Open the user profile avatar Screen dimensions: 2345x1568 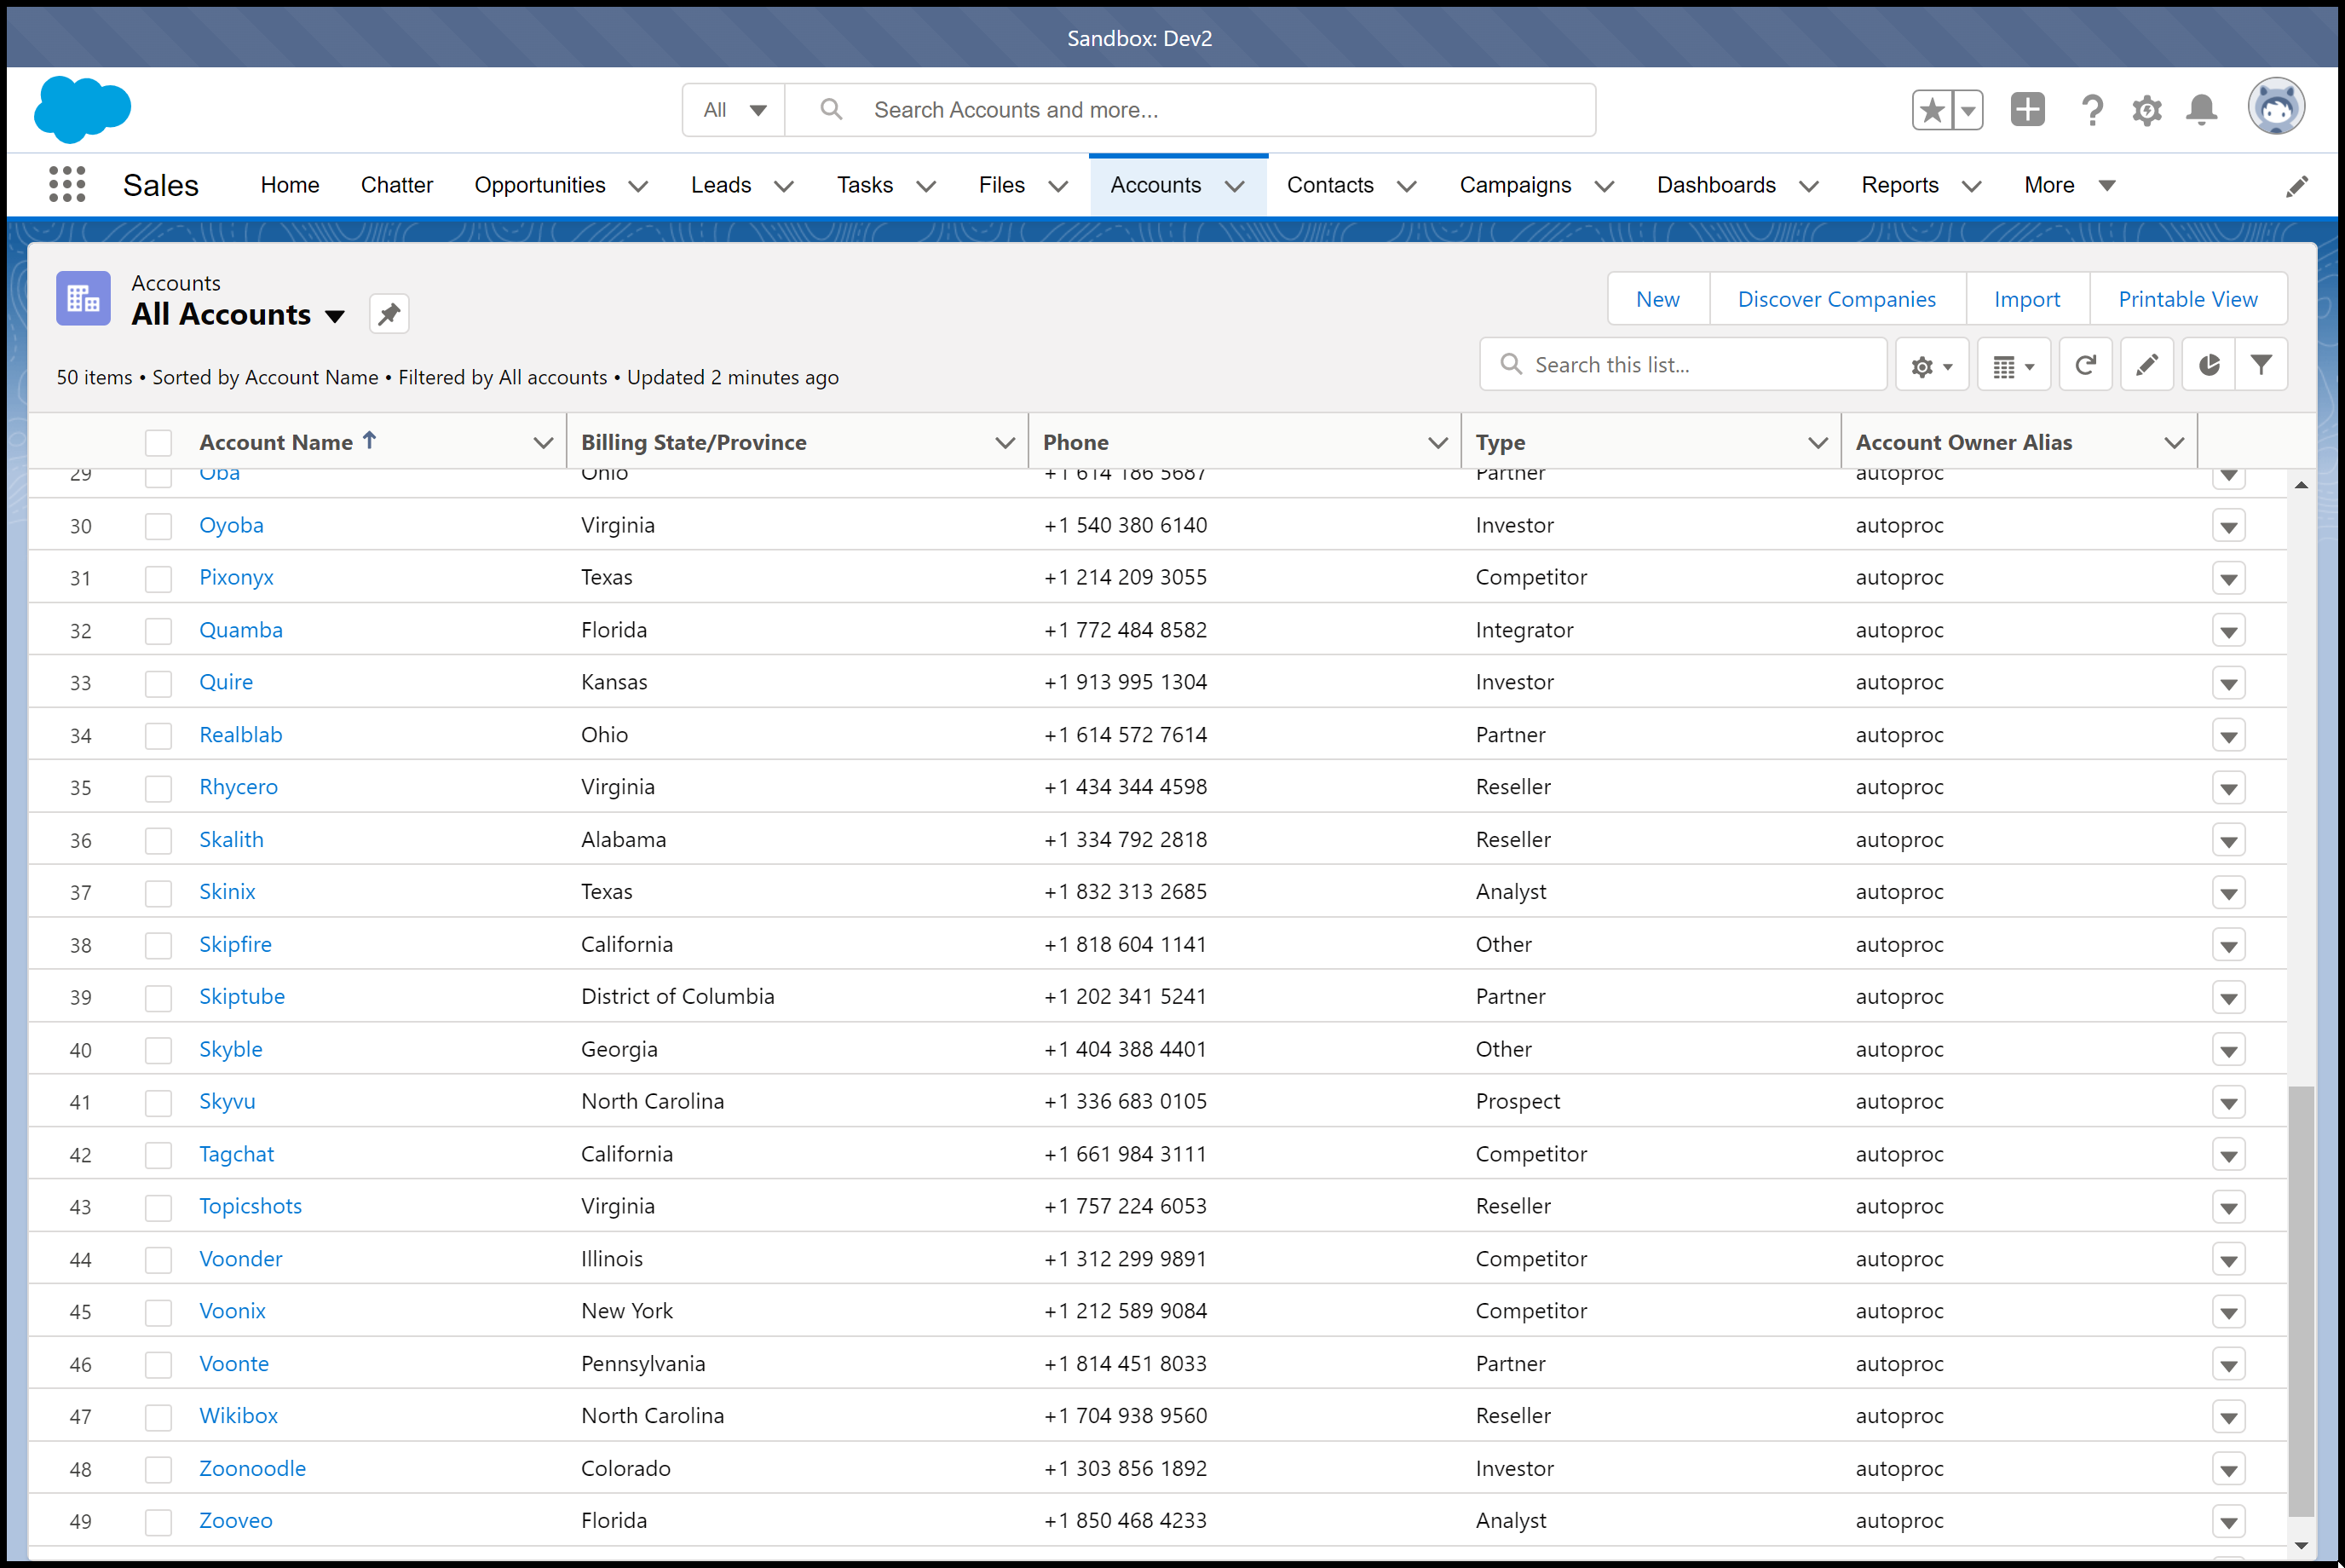pyautogui.click(x=2276, y=107)
